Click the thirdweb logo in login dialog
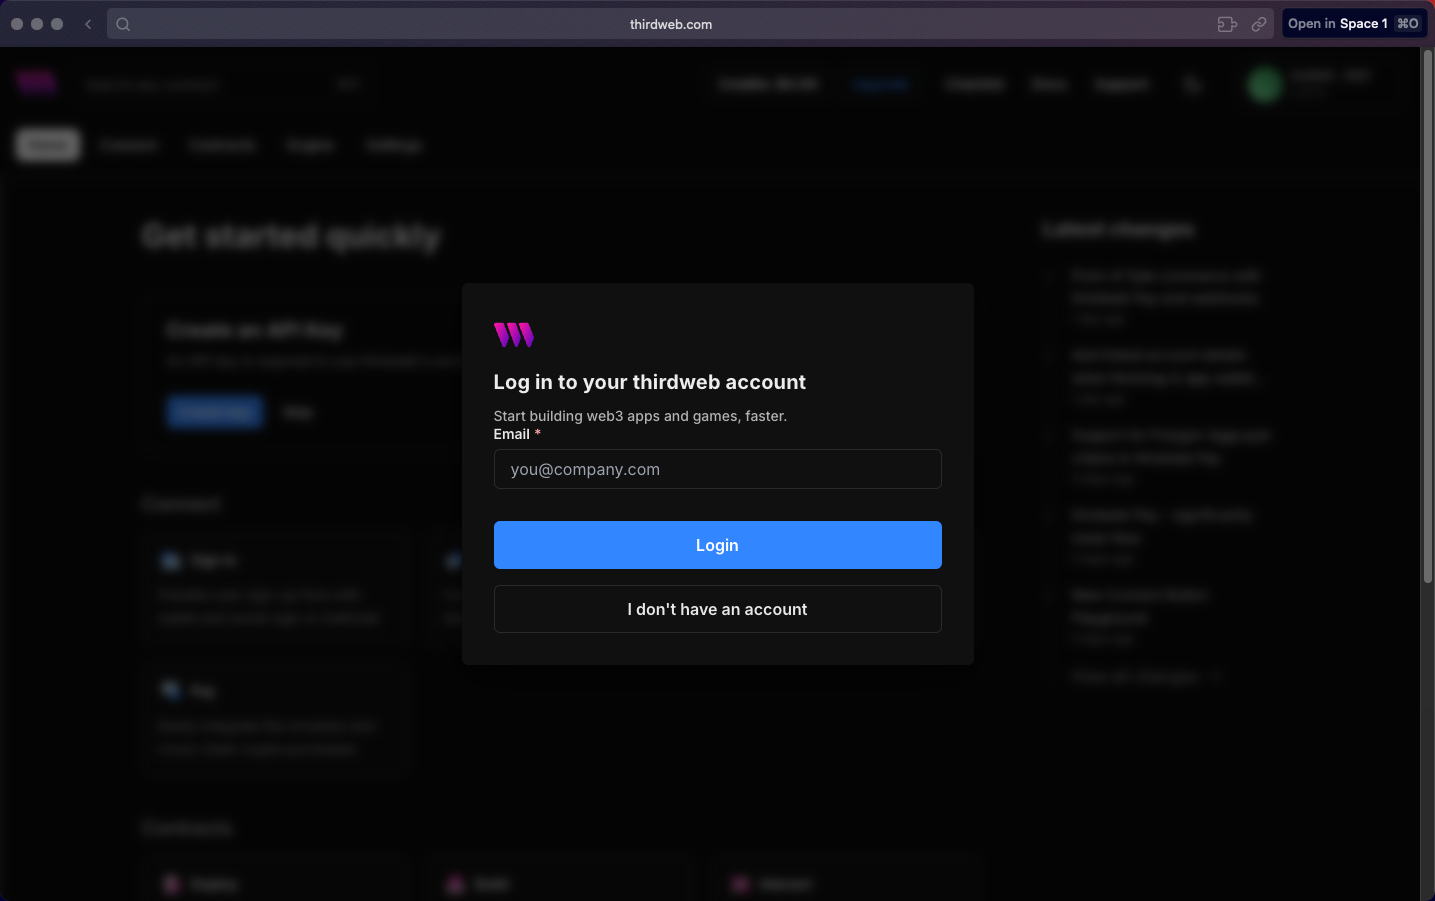 coord(514,335)
